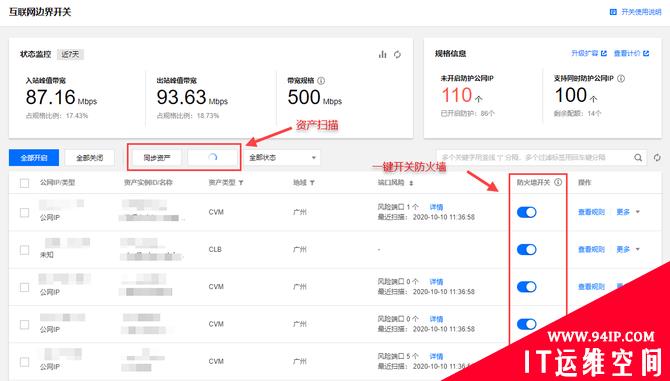Click external-link icon next to 查看计价

[646, 53]
